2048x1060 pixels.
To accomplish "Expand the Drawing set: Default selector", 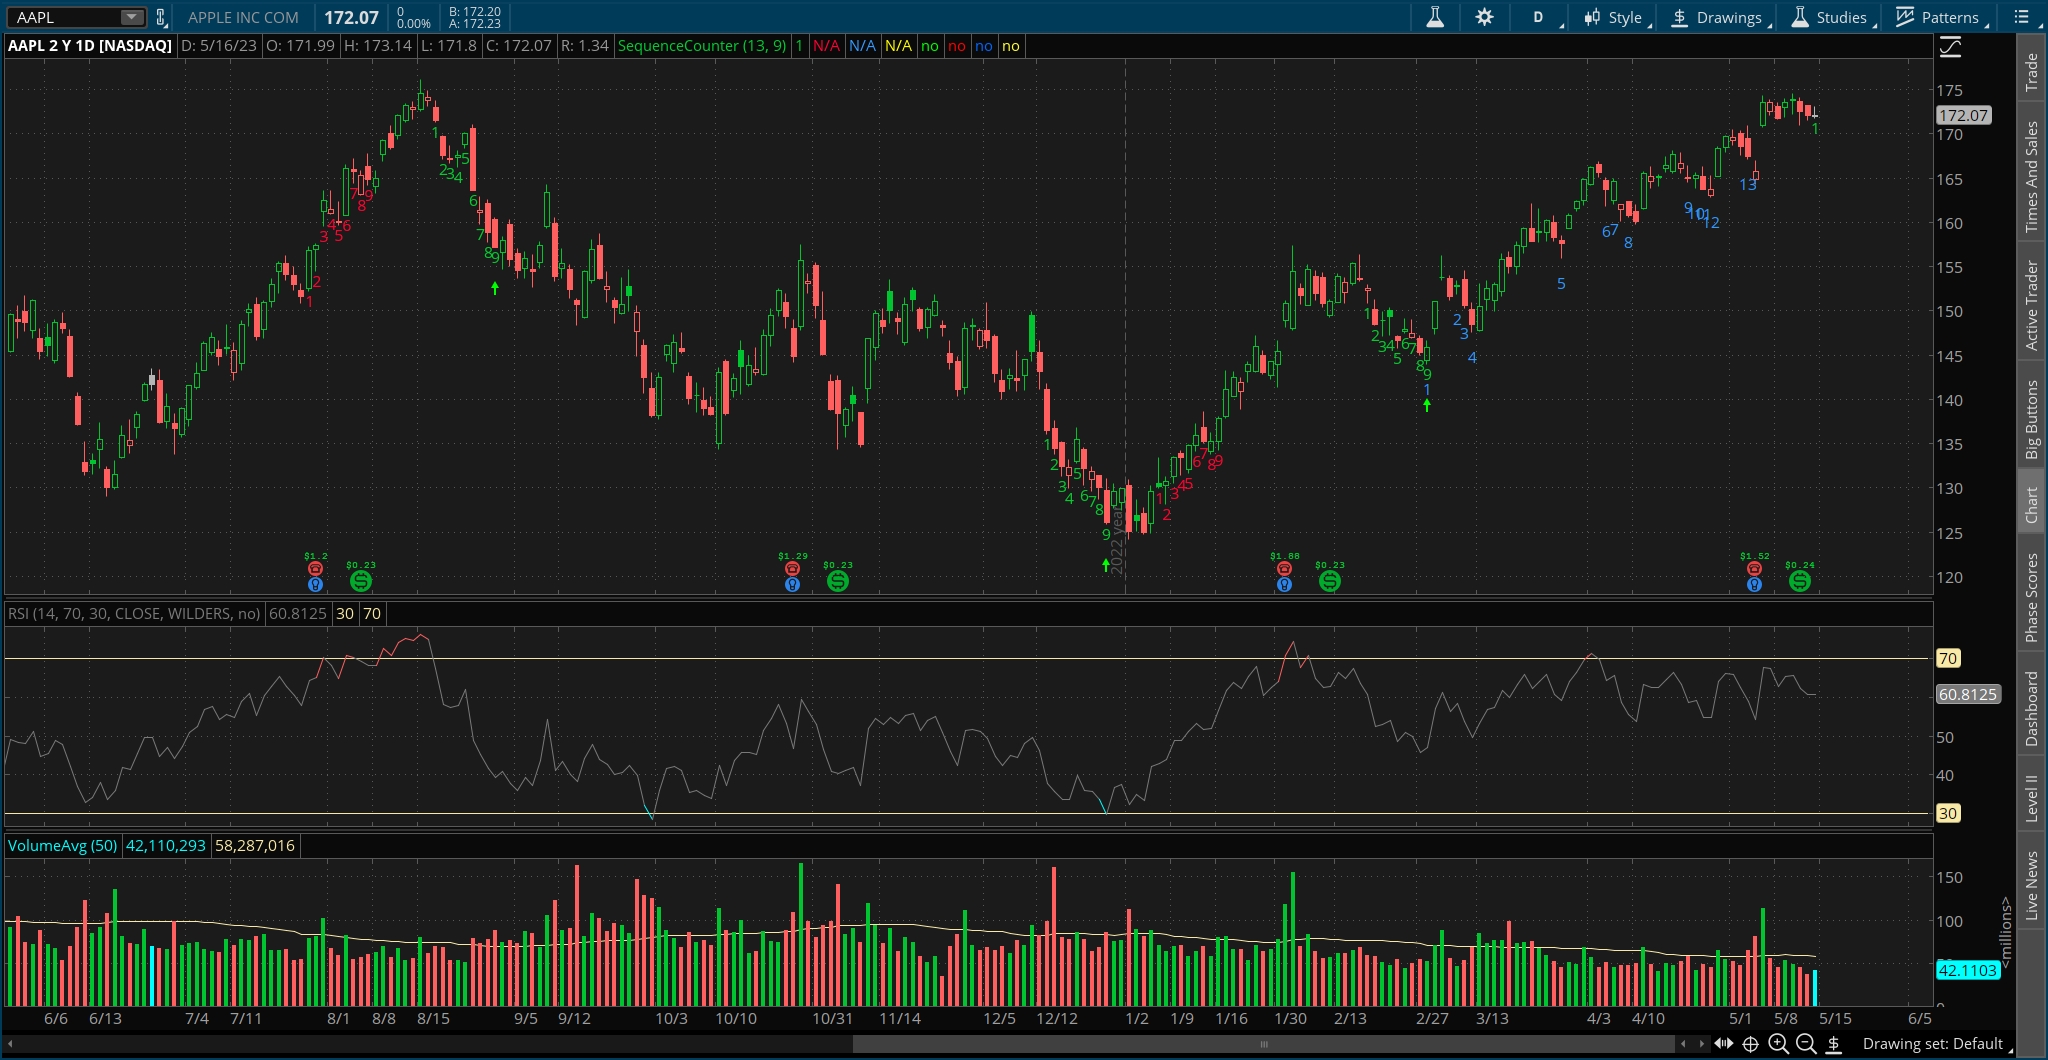I will pos(1932,1044).
